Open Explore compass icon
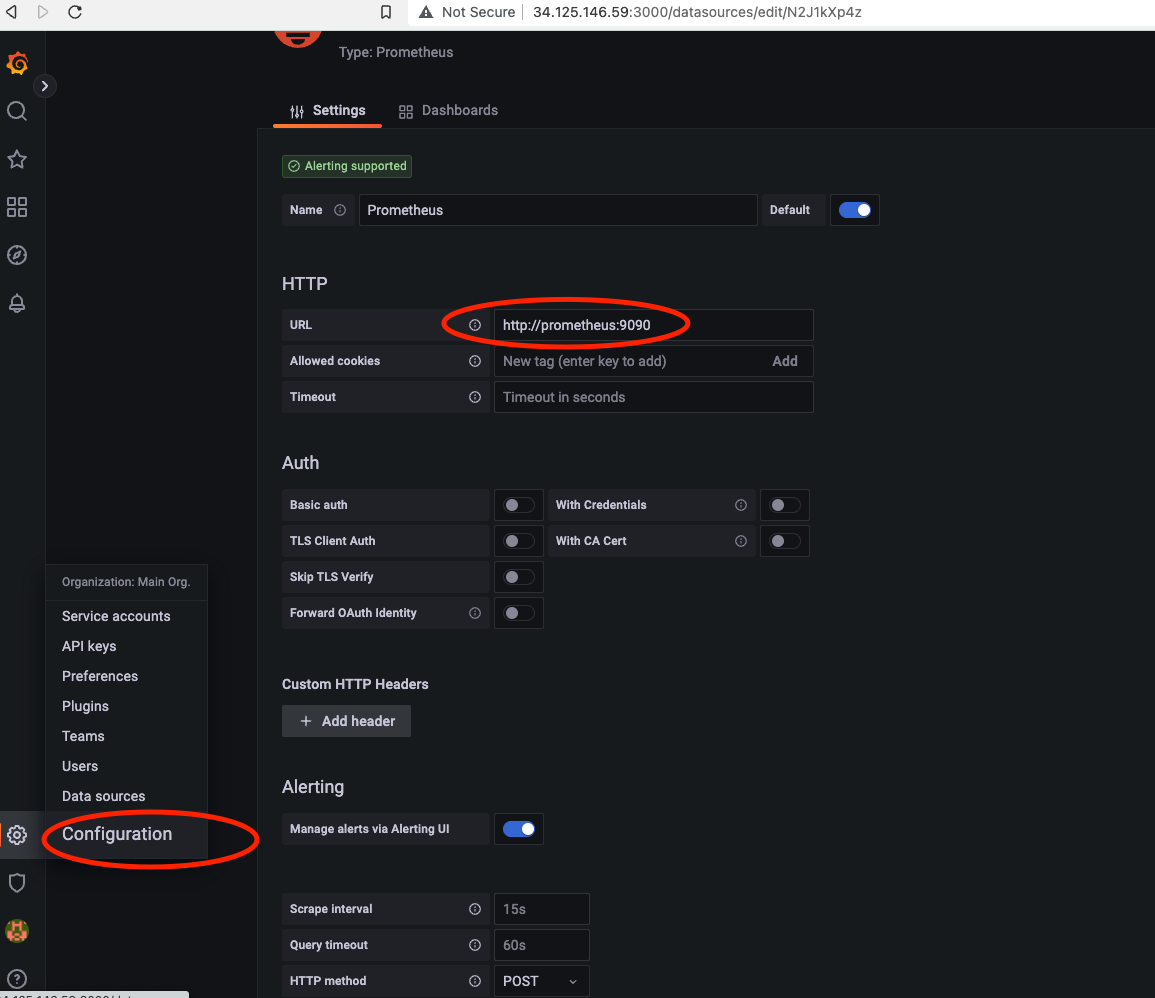Screen dimensions: 1155x998 coord(17,255)
